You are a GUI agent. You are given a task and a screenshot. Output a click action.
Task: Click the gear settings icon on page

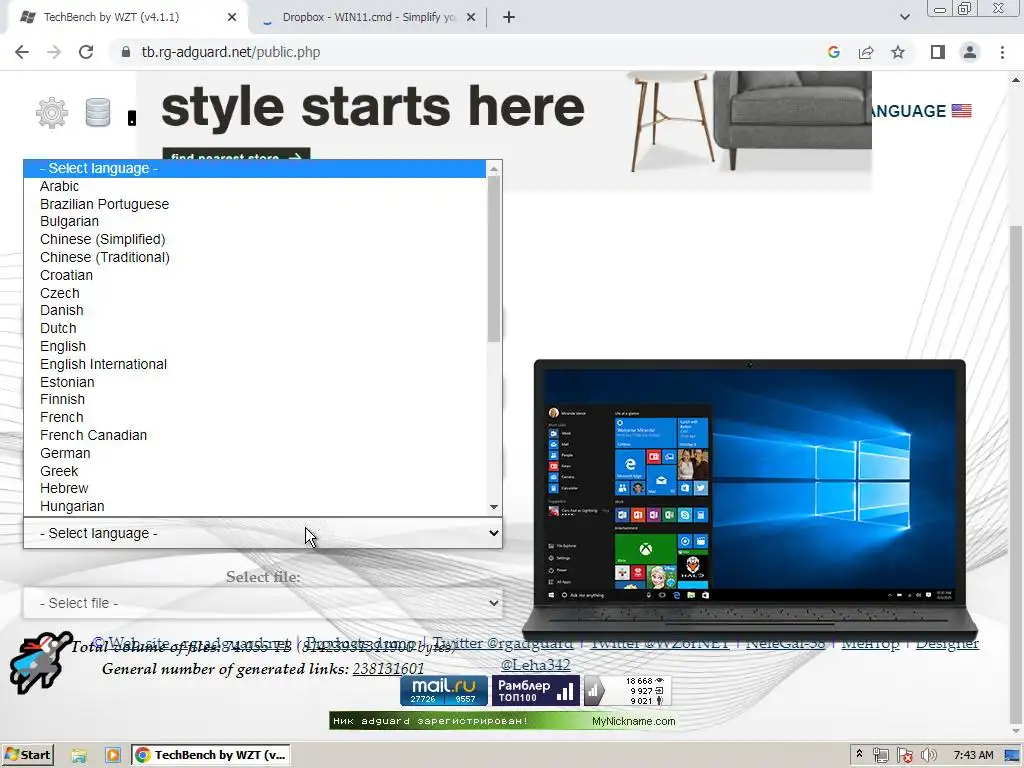click(52, 112)
